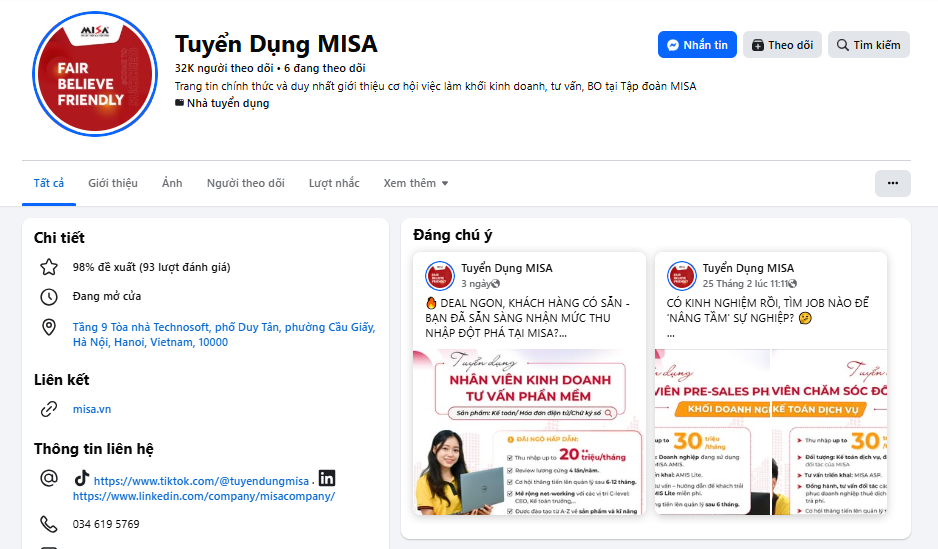
Task: Open the Tuyển Dụng MISA profile picture
Action: 95,74
